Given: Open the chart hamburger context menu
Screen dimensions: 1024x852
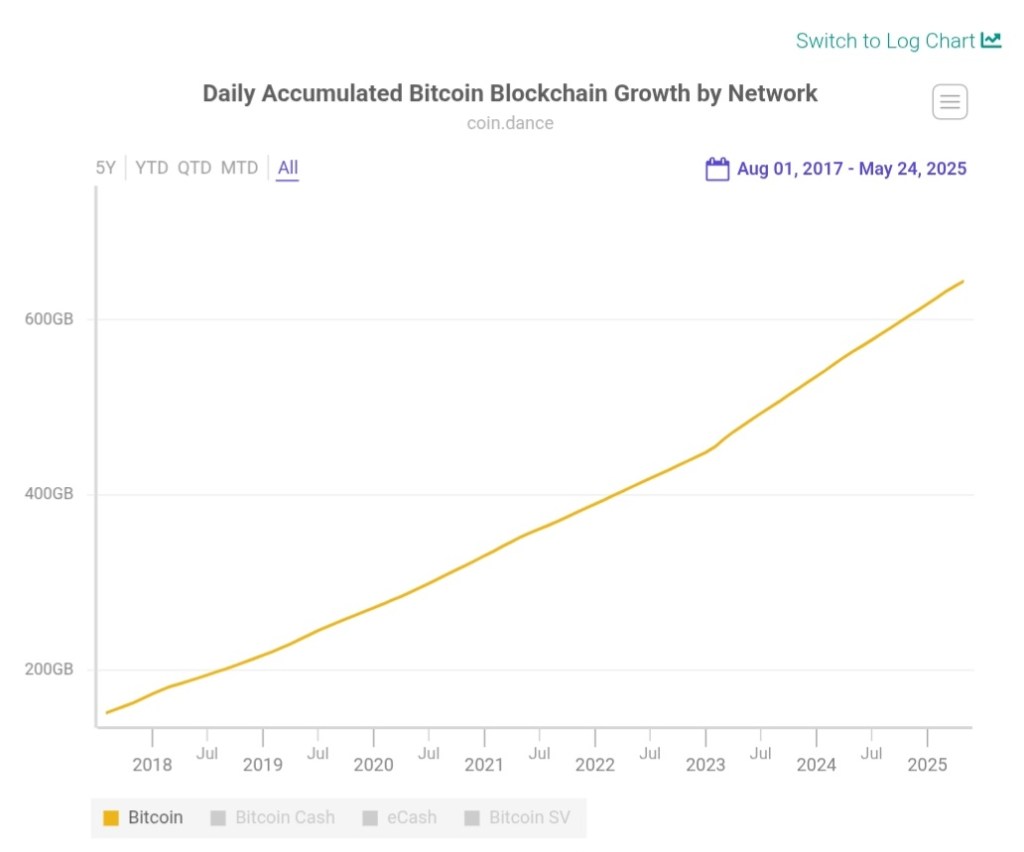Looking at the screenshot, I should 950,102.
